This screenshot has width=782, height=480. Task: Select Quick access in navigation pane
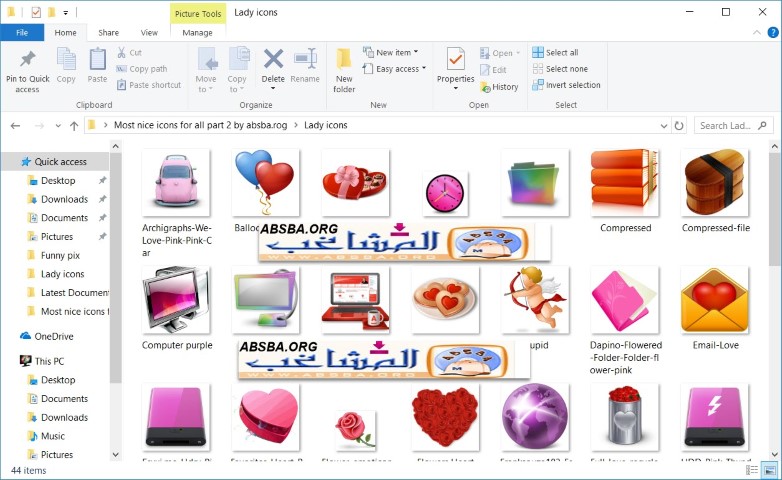(x=55, y=162)
